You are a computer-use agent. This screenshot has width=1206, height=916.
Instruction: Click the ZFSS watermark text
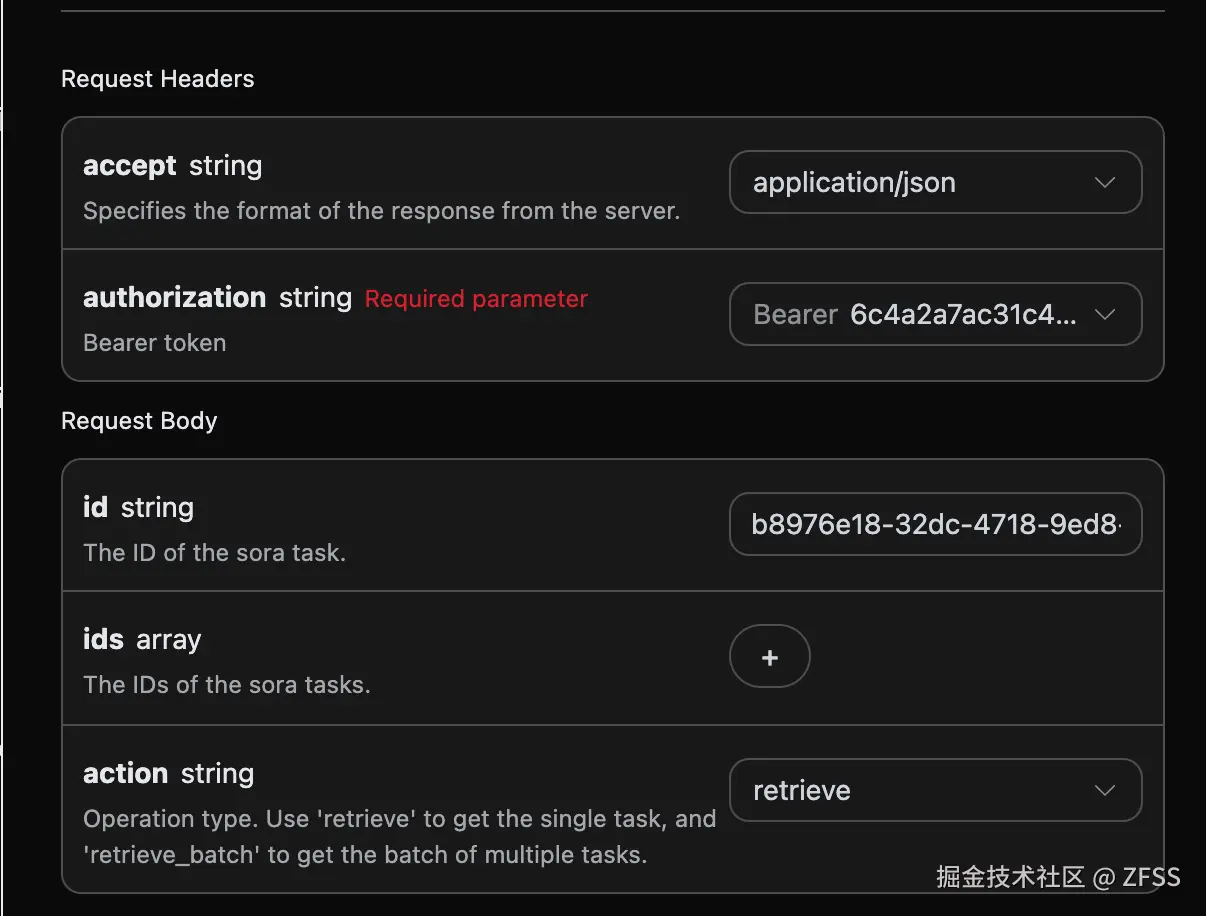(1151, 878)
